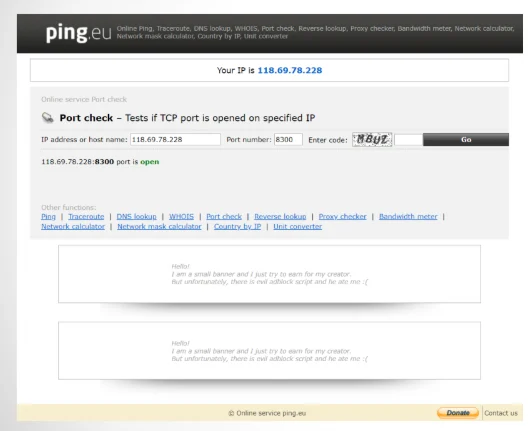Viewport: 531px width, 431px height.
Task: Click the '© Online service ping.eu' footer text
Action: (x=267, y=413)
